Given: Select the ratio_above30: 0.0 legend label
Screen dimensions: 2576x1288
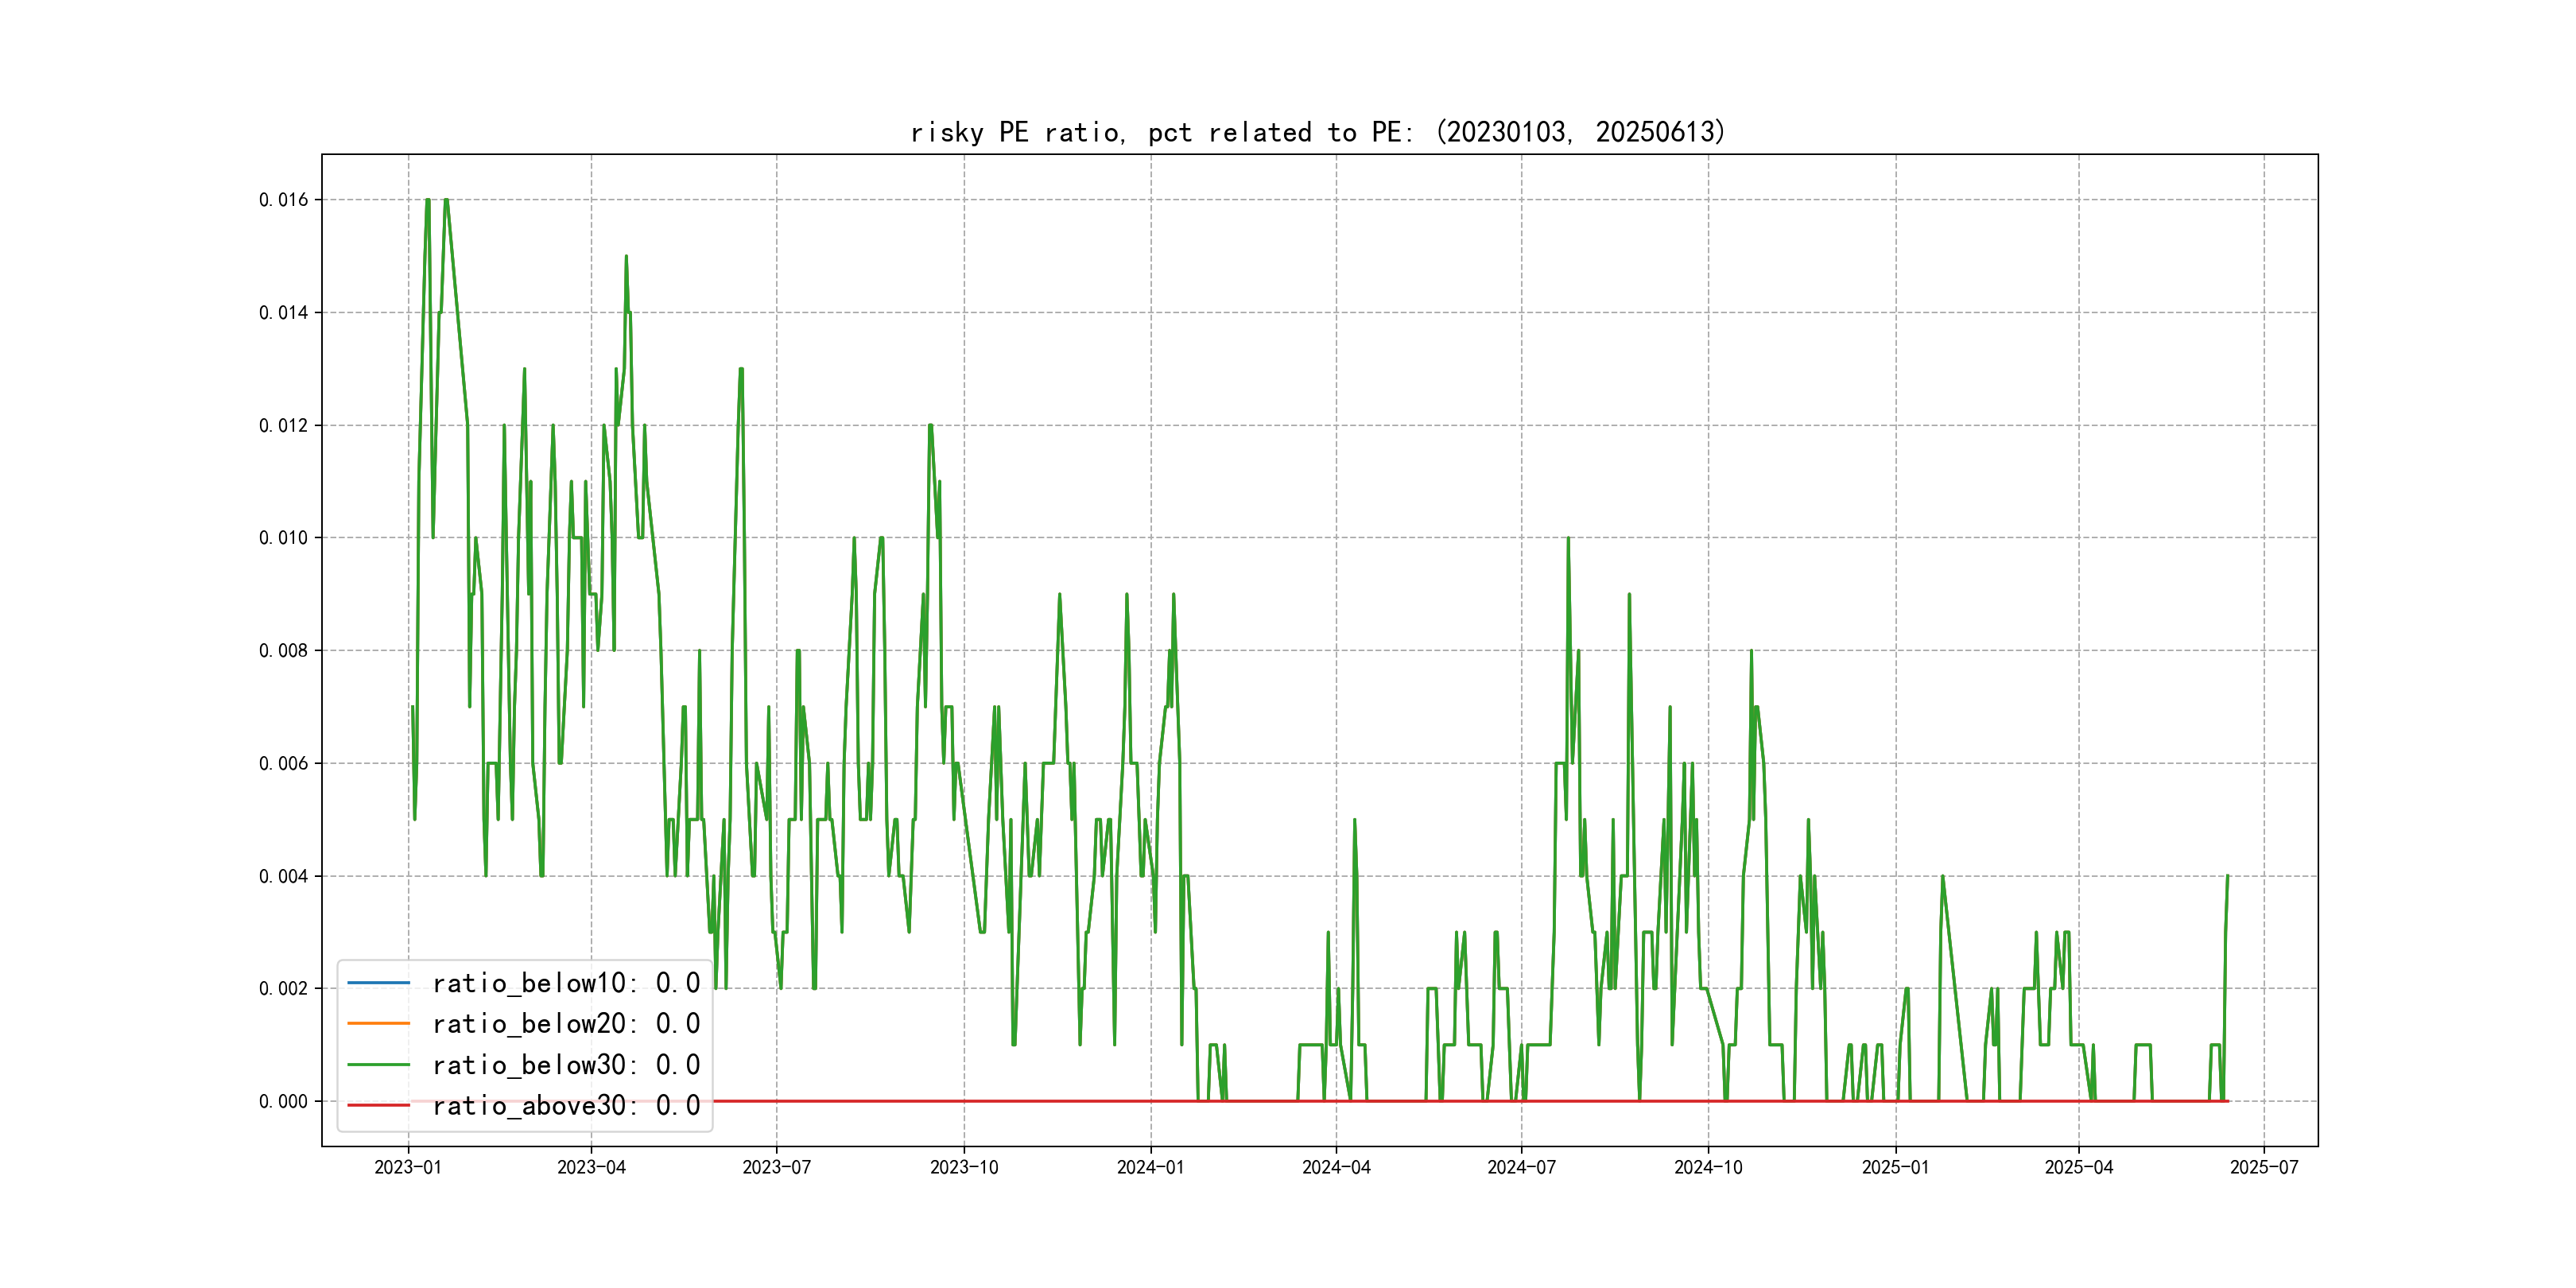Looking at the screenshot, I should point(565,1105).
